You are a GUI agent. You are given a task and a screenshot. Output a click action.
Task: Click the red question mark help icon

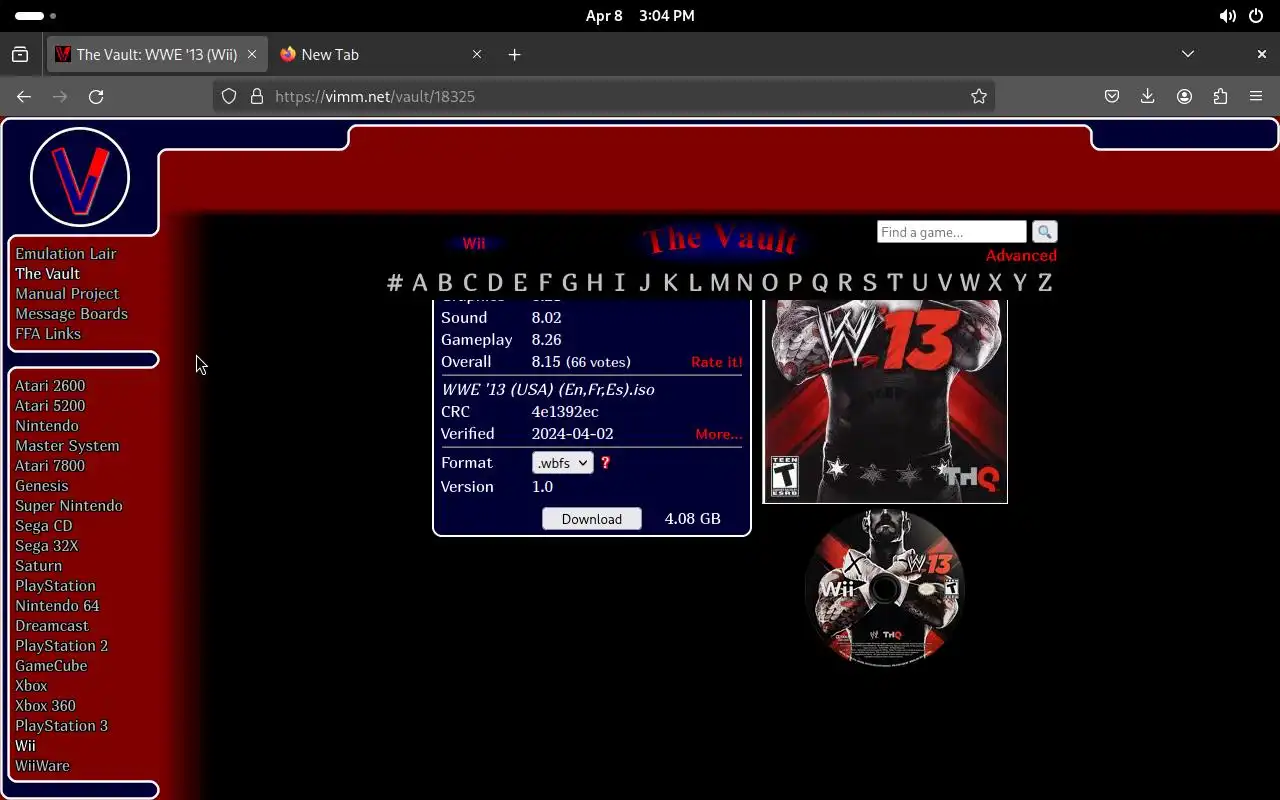click(605, 463)
